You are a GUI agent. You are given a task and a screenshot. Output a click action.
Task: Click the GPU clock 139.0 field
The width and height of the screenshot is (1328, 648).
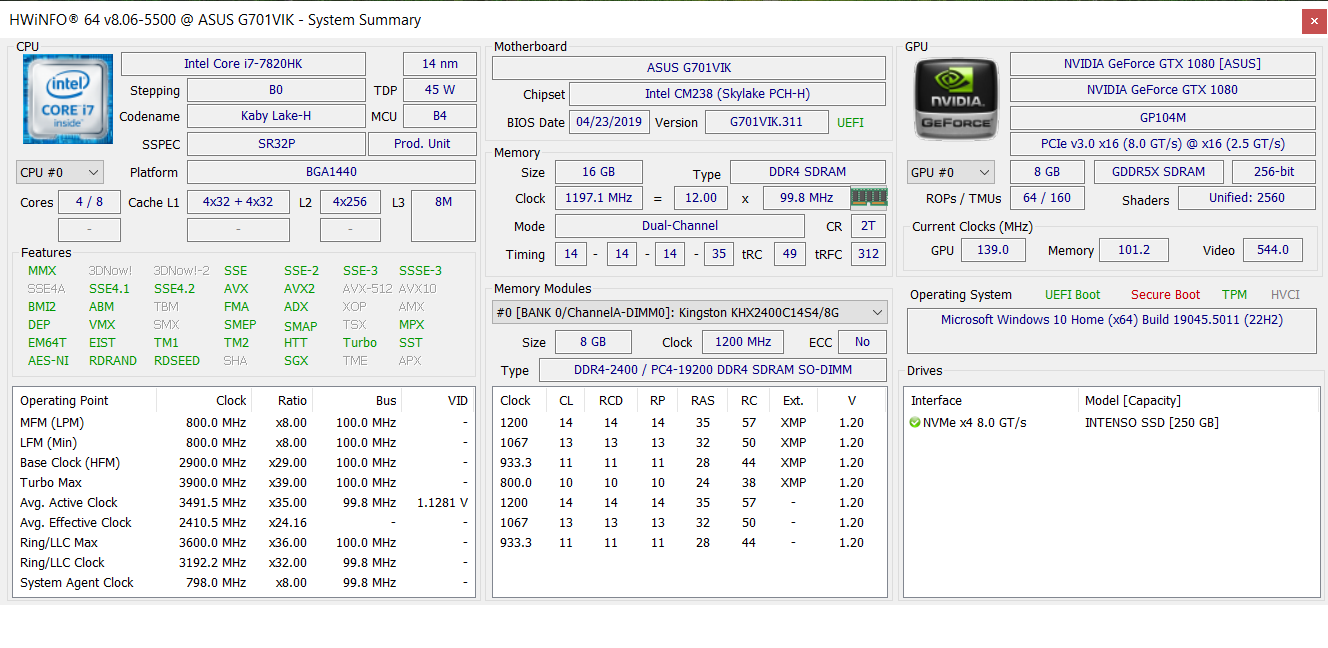pos(993,250)
